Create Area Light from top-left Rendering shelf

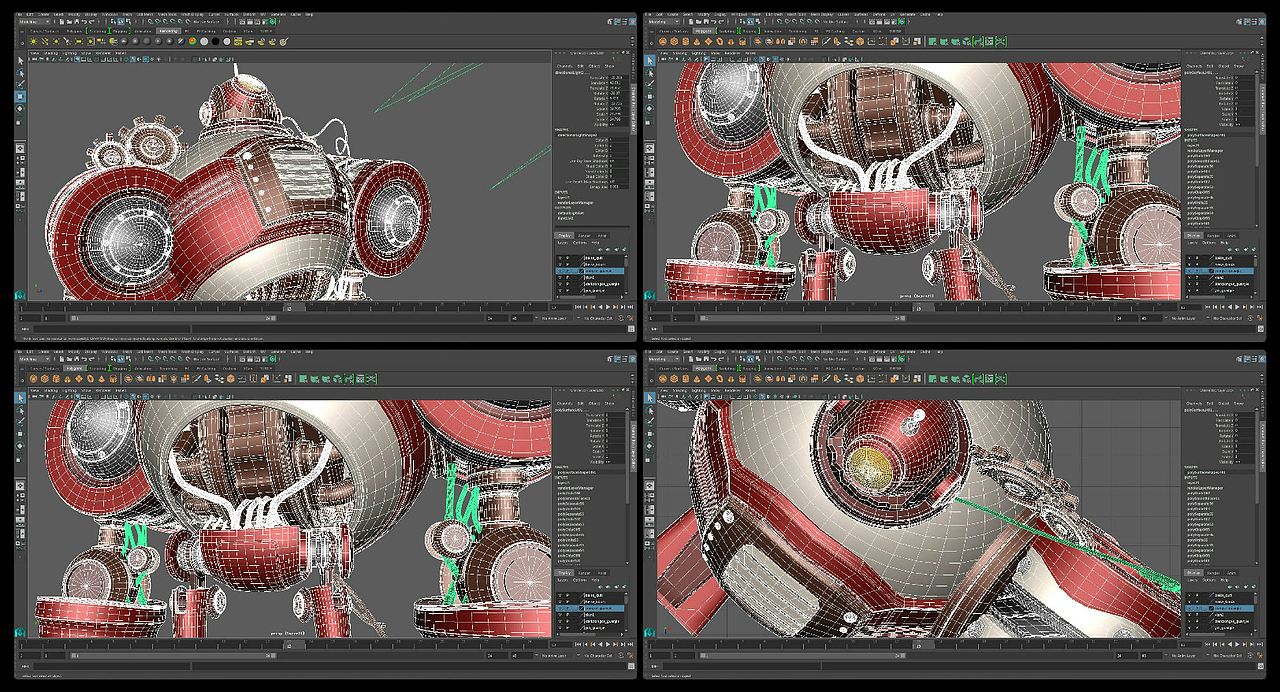(x=79, y=41)
